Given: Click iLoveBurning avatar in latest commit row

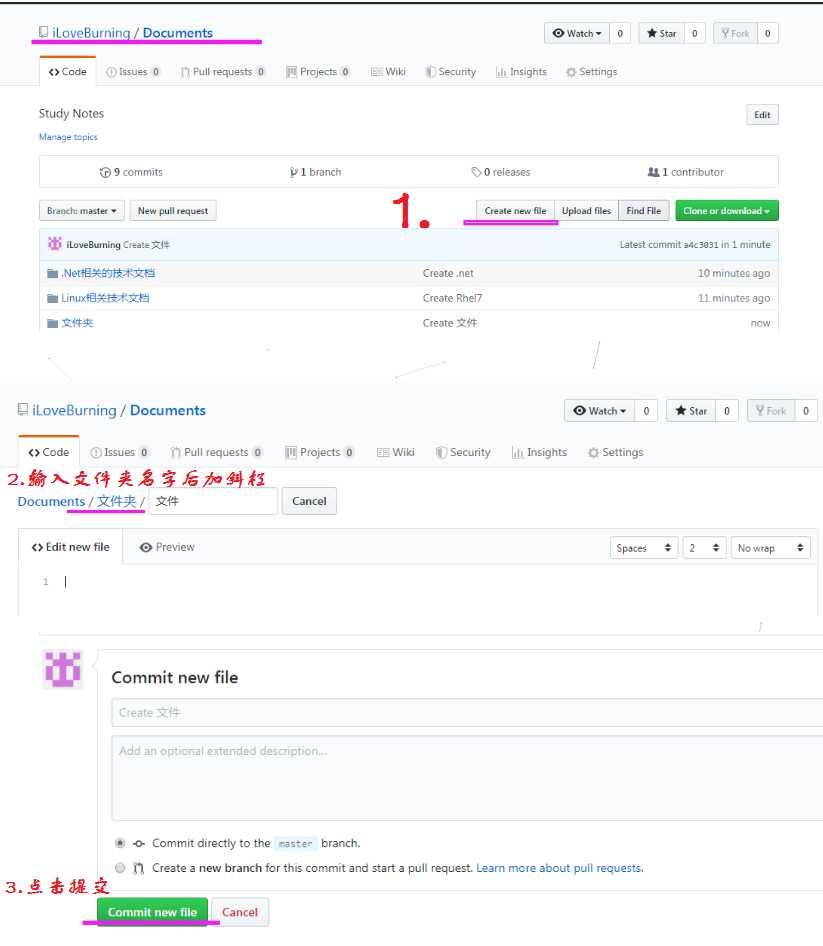Looking at the screenshot, I should 54,244.
